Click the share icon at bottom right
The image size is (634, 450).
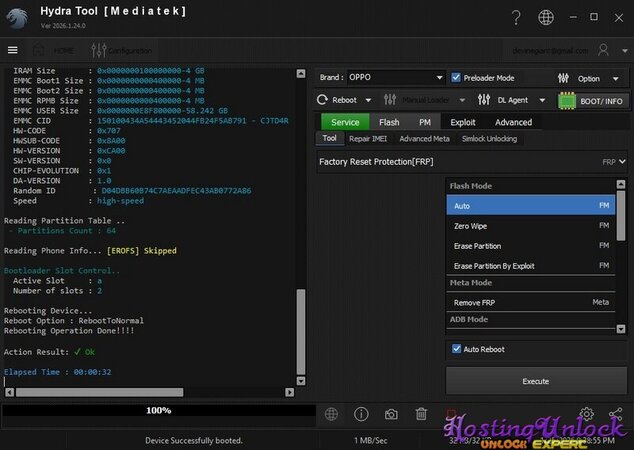tap(615, 414)
